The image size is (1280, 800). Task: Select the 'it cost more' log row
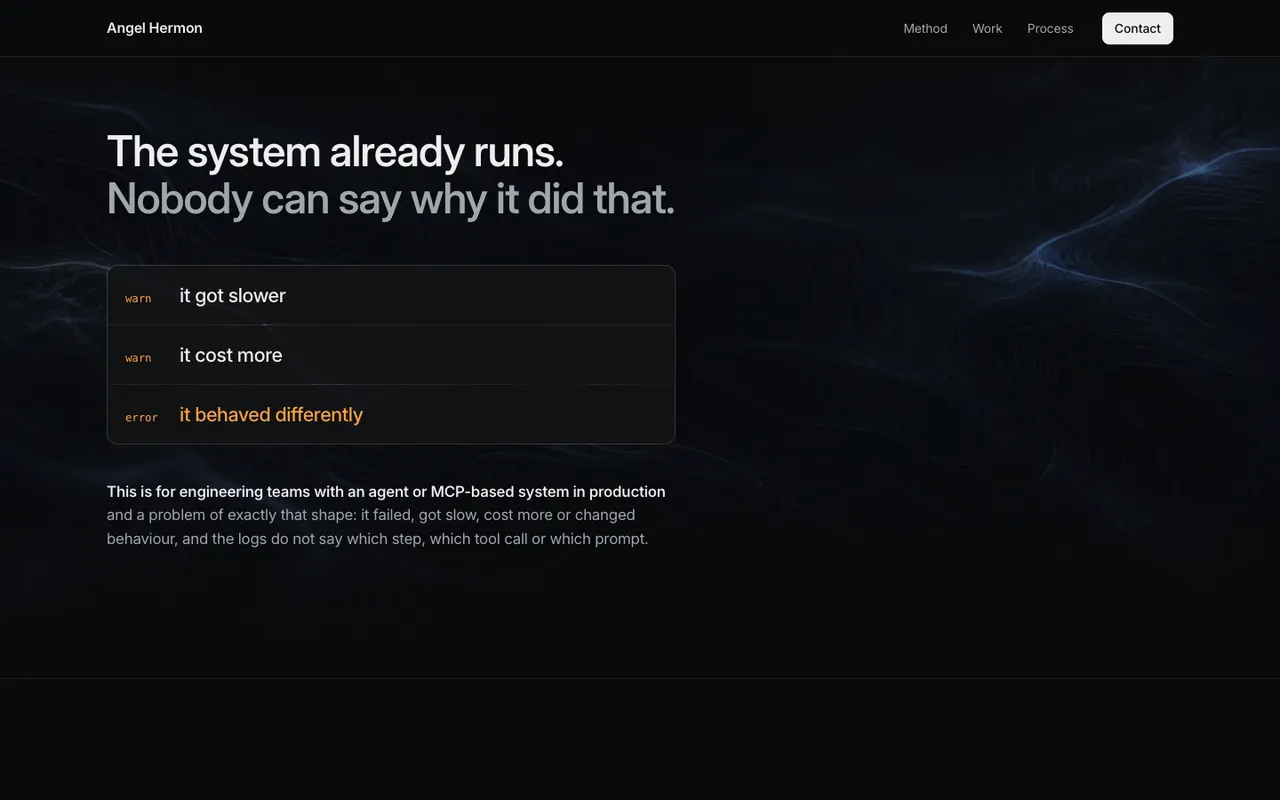pyautogui.click(x=391, y=355)
